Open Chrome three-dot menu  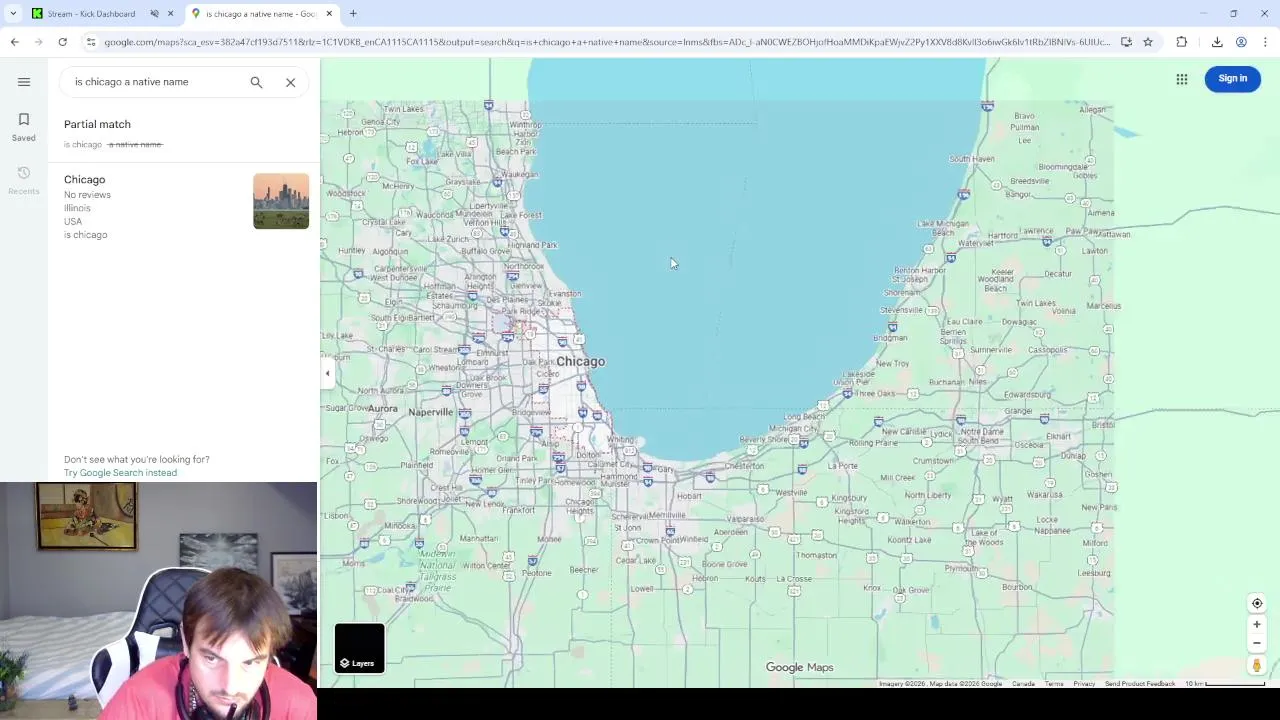click(x=1265, y=42)
